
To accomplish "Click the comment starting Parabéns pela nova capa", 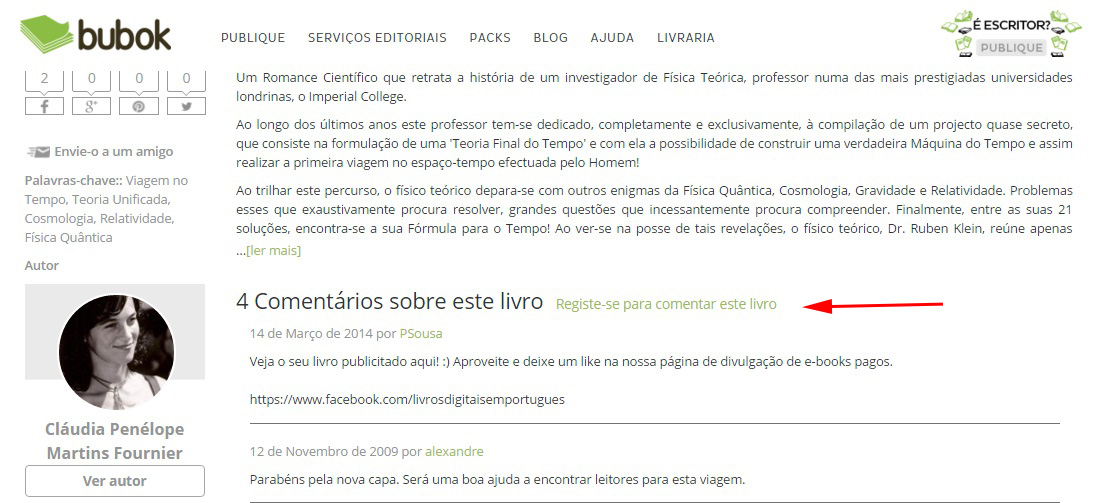I will (x=497, y=479).
